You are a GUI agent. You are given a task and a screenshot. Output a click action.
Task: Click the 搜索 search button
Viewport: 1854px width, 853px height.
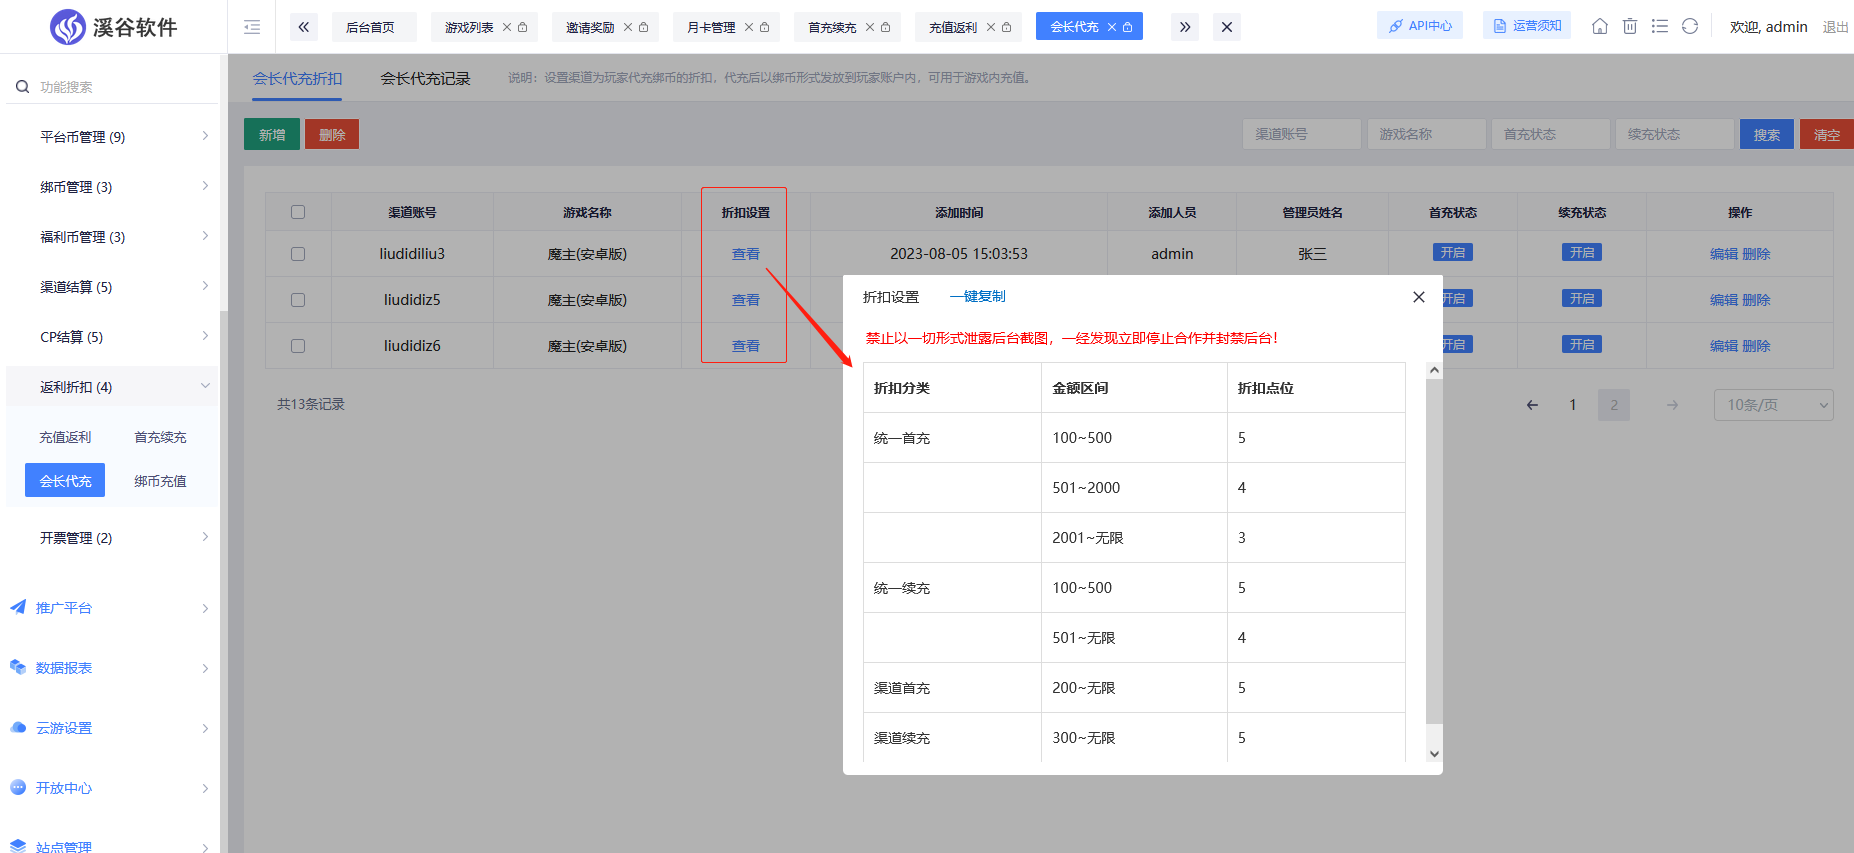(x=1767, y=134)
